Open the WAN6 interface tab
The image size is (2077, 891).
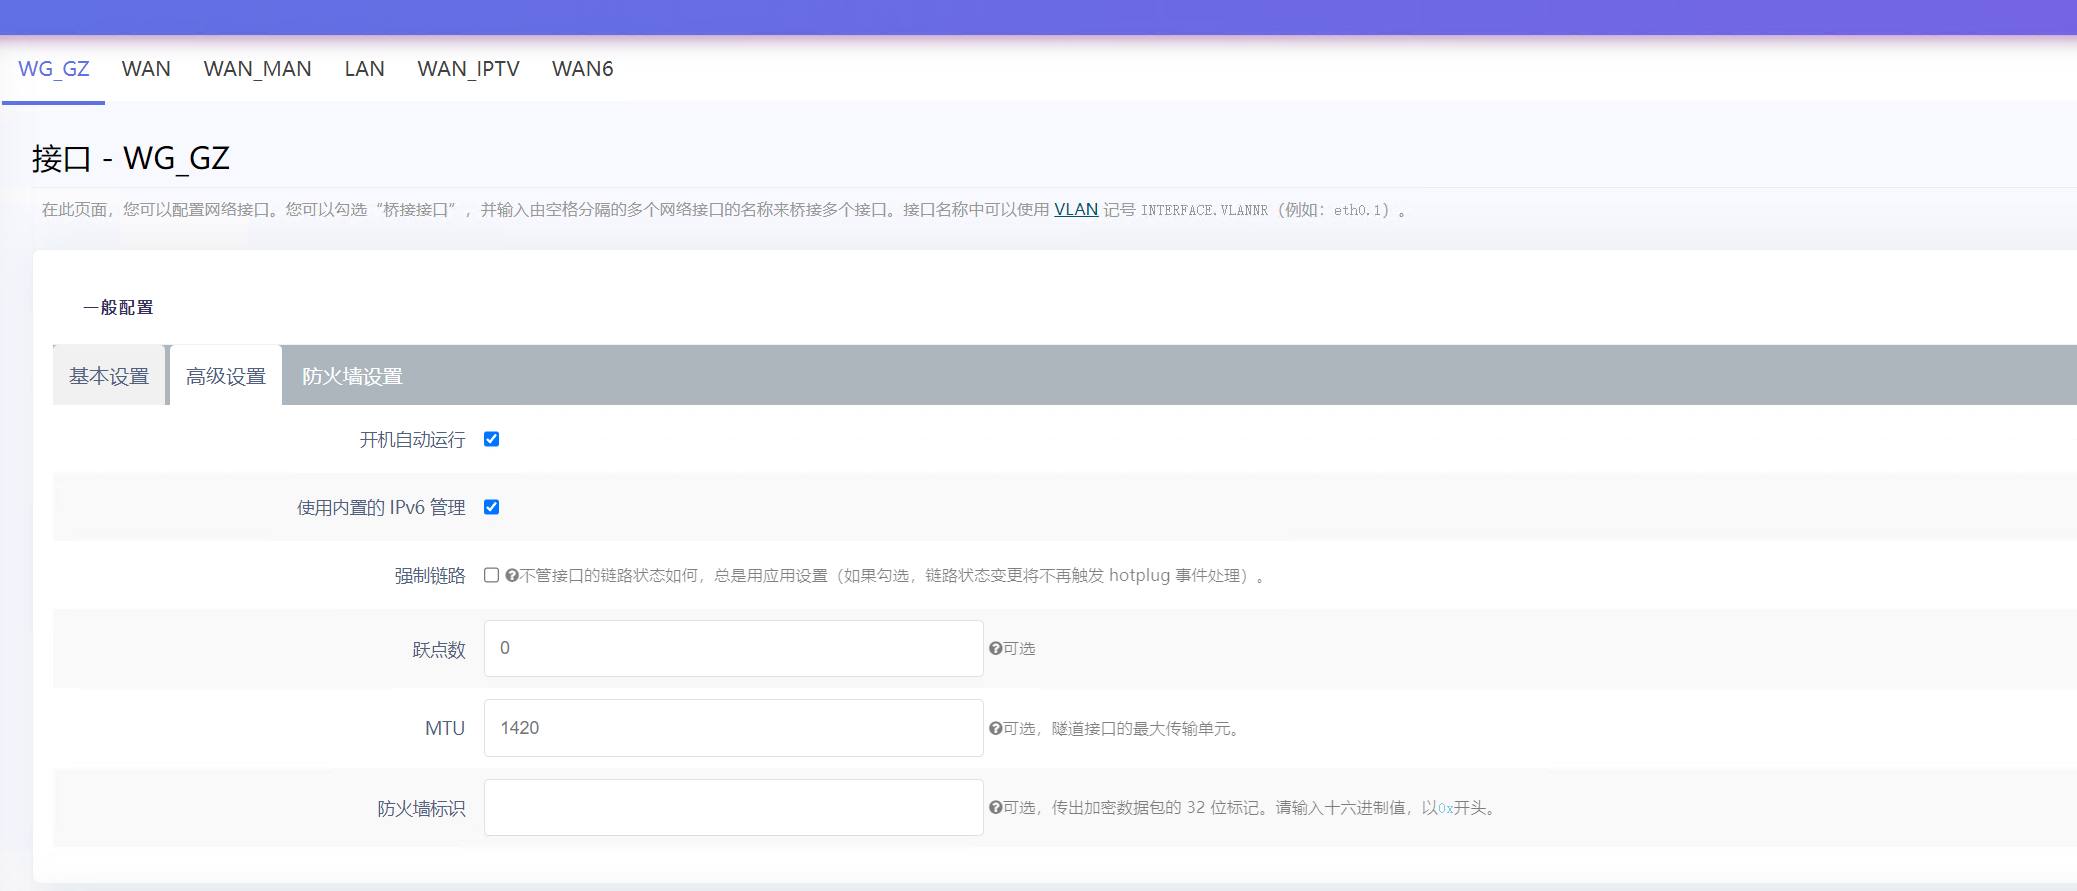point(582,69)
